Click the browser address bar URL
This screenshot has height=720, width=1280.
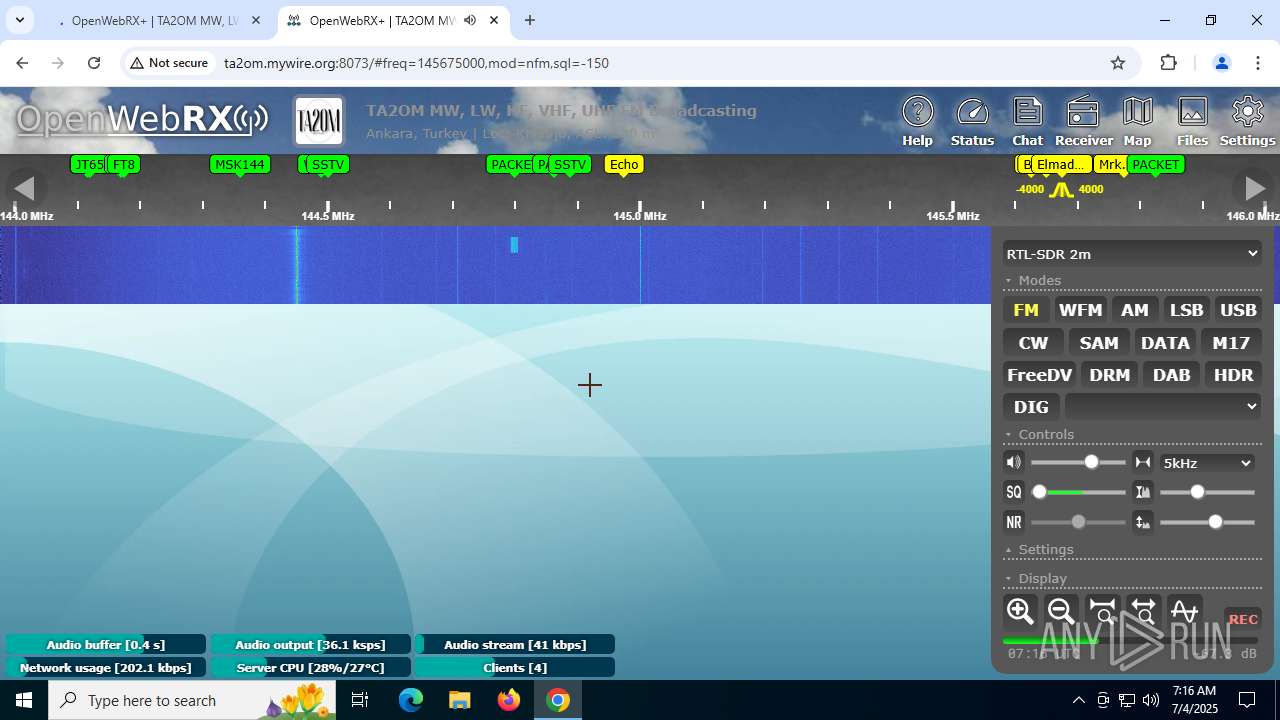[x=416, y=63]
